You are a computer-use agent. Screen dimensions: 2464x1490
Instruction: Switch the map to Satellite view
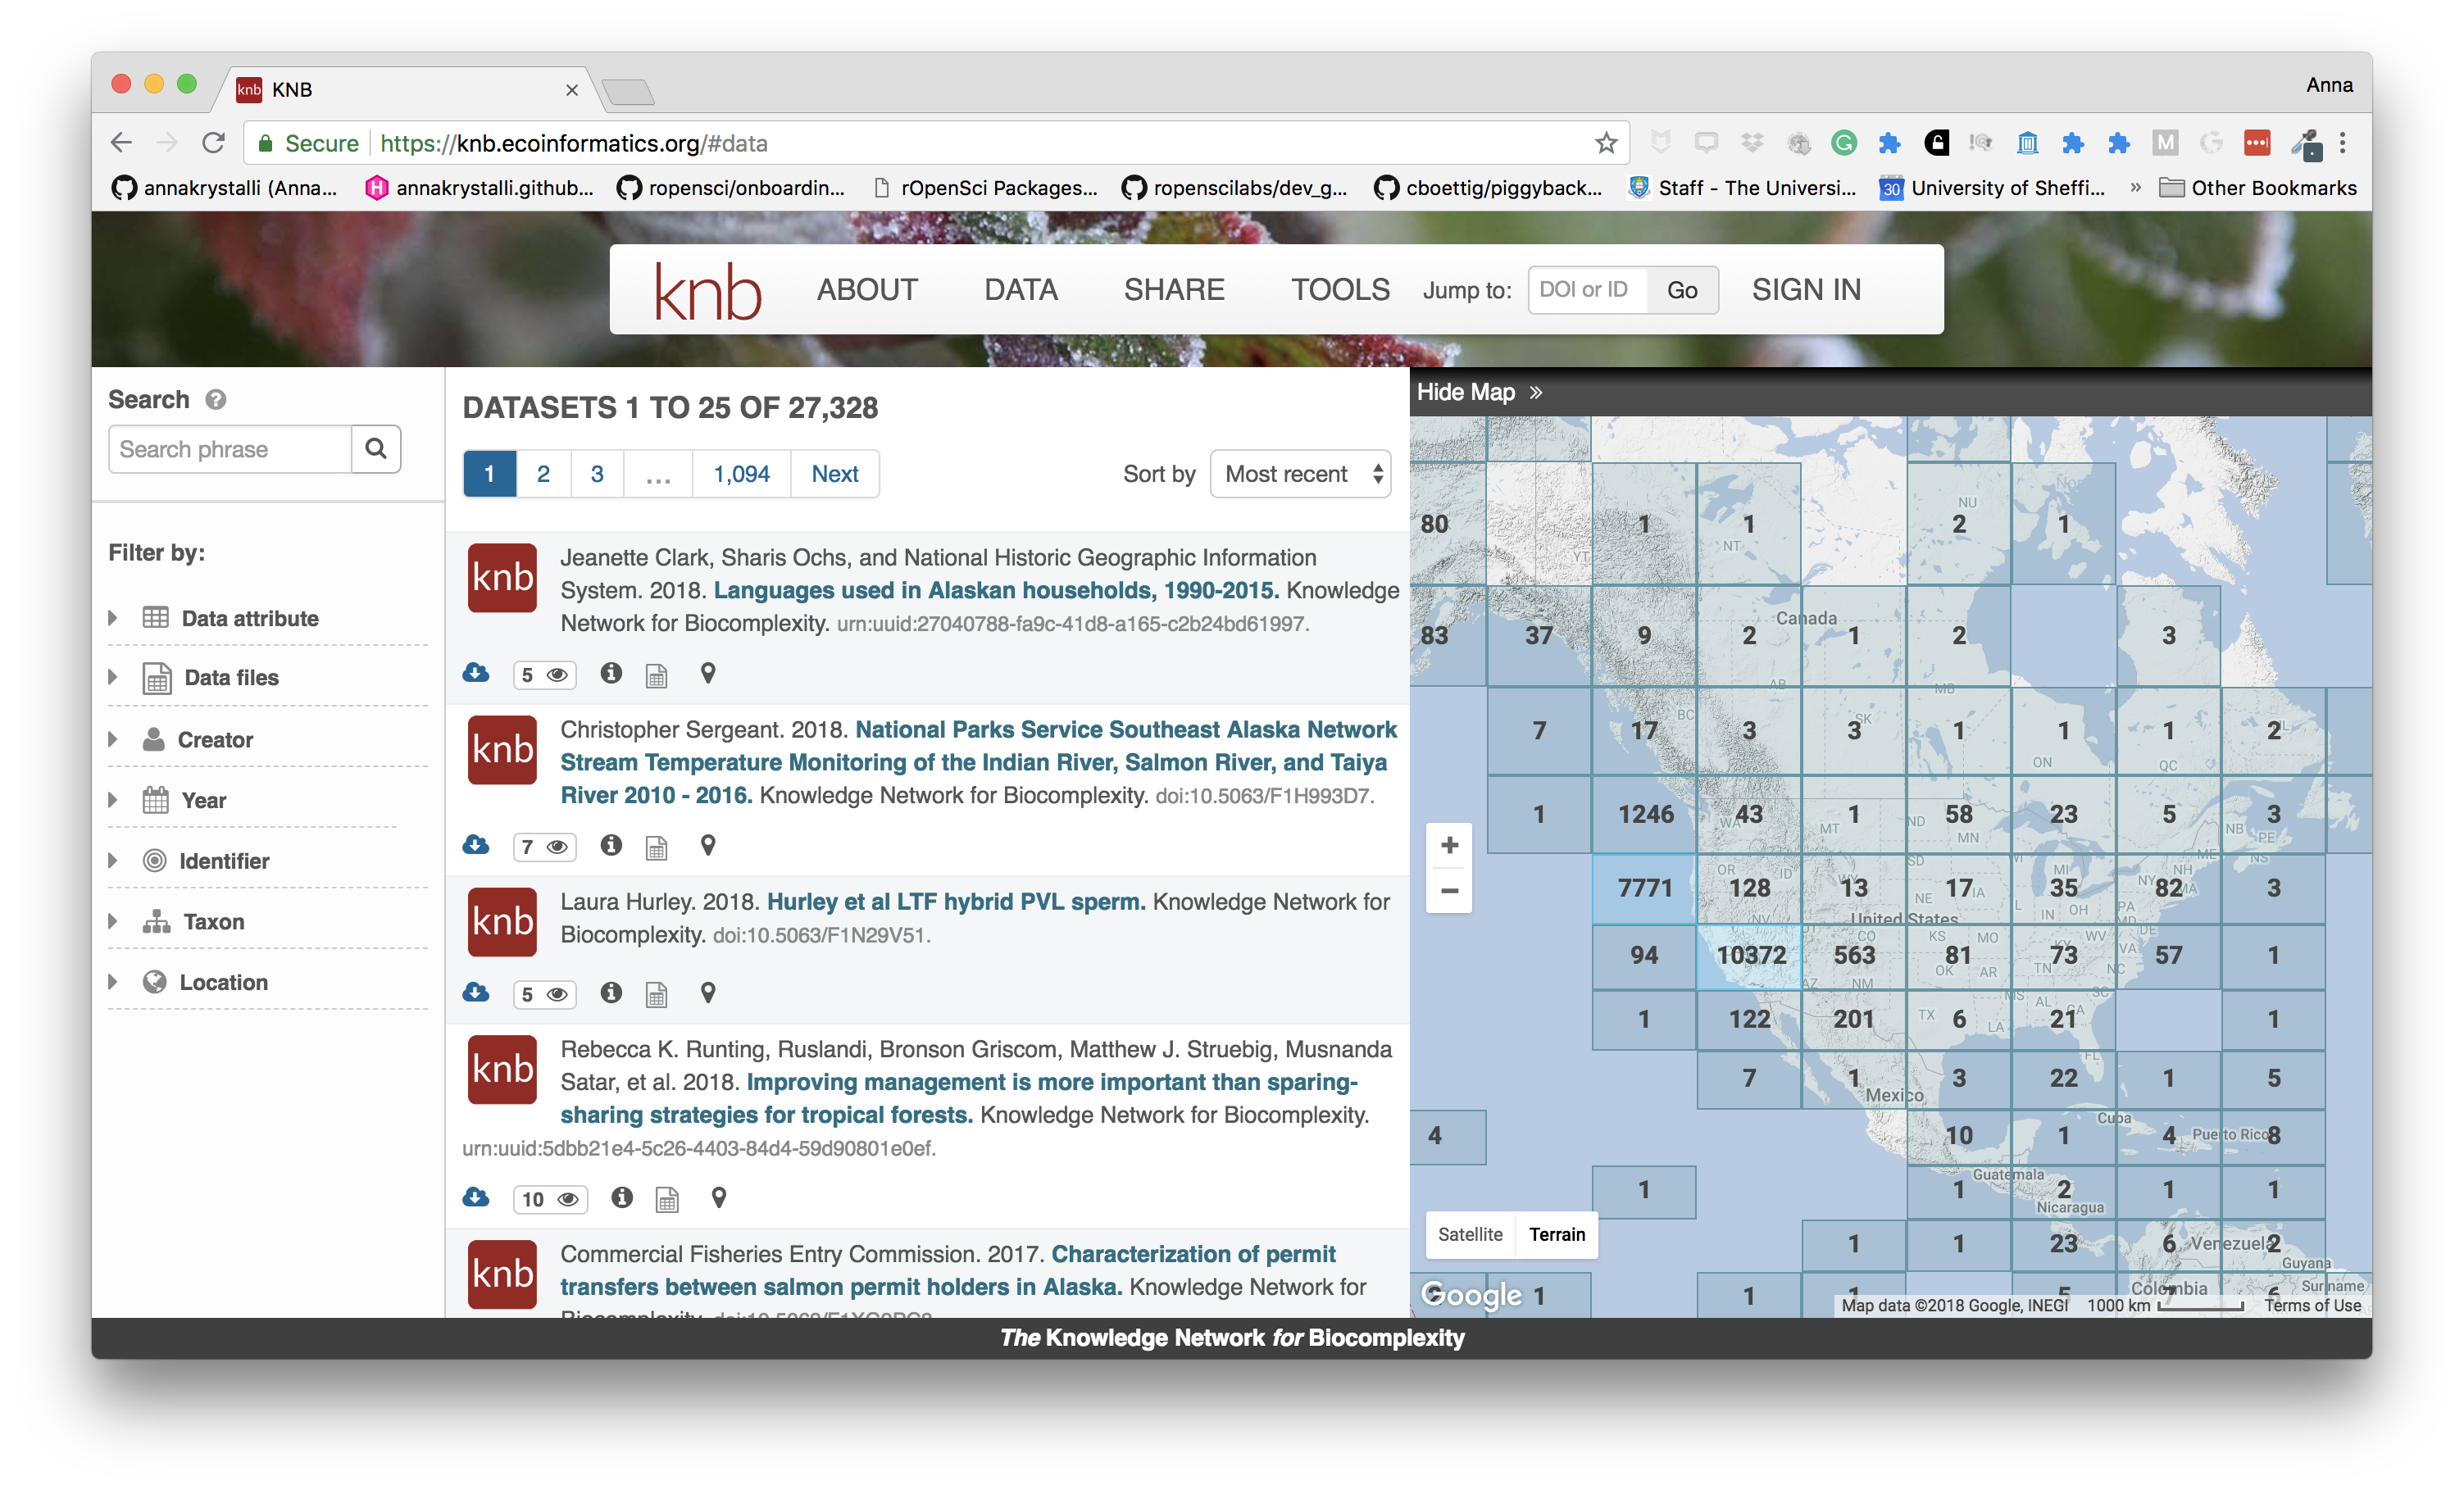1470,1234
